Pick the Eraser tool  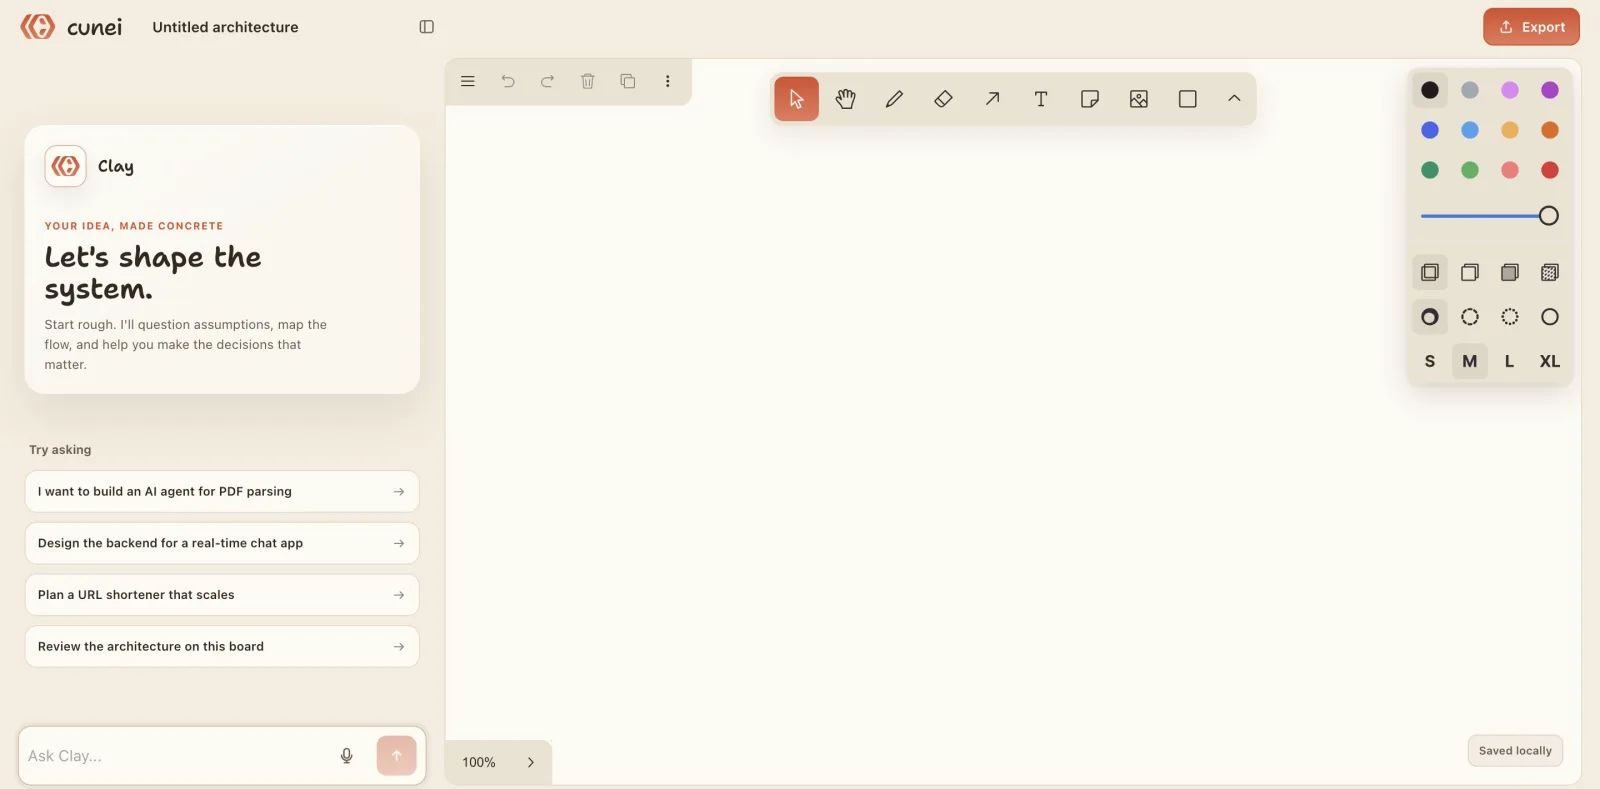943,99
